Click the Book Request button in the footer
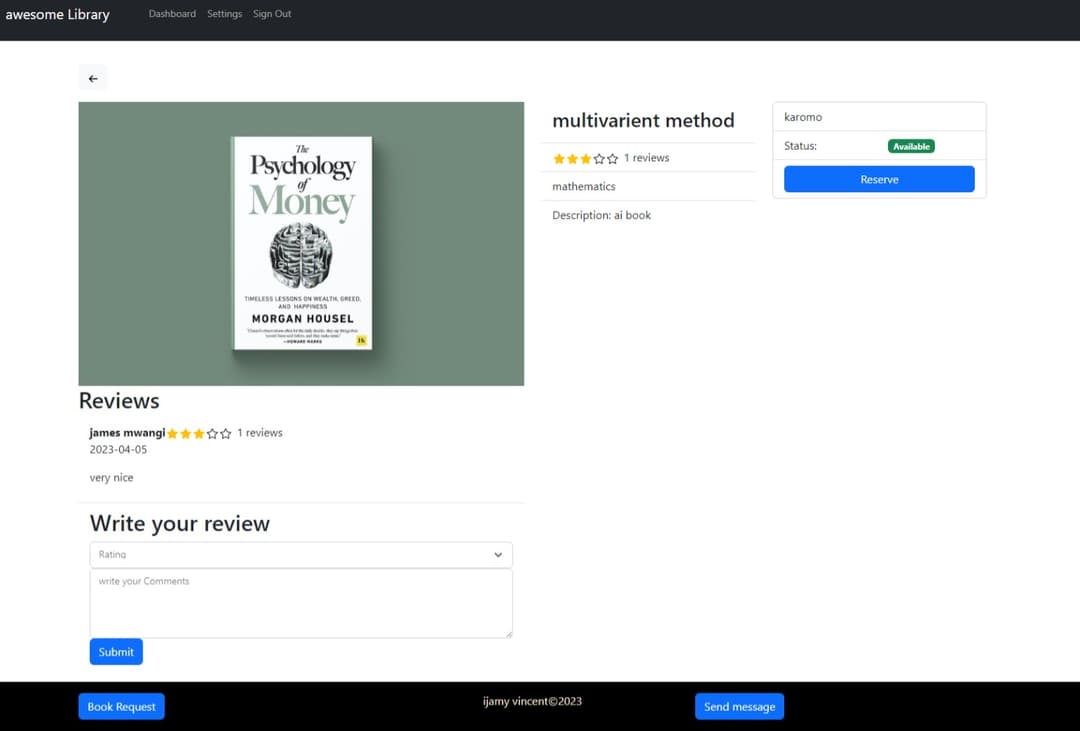The image size is (1080, 731). (x=121, y=706)
